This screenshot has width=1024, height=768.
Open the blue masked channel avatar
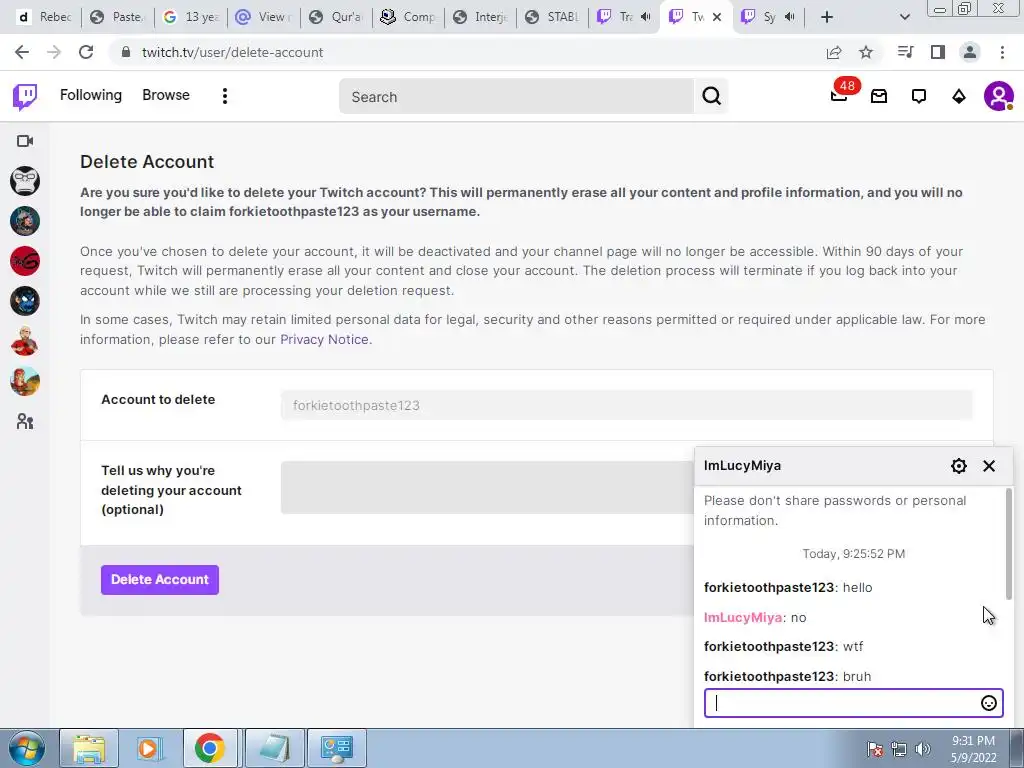(x=25, y=301)
